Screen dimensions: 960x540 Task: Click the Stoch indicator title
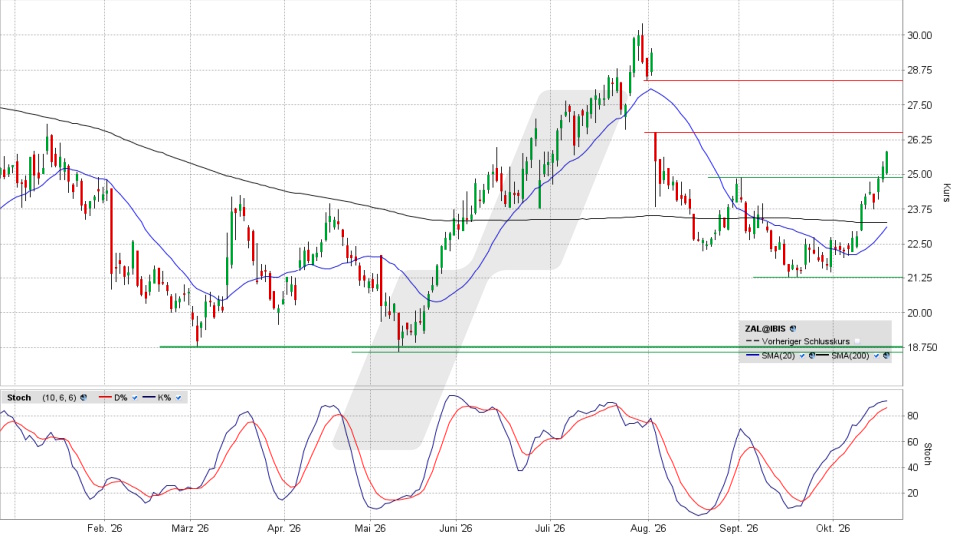tap(19, 397)
